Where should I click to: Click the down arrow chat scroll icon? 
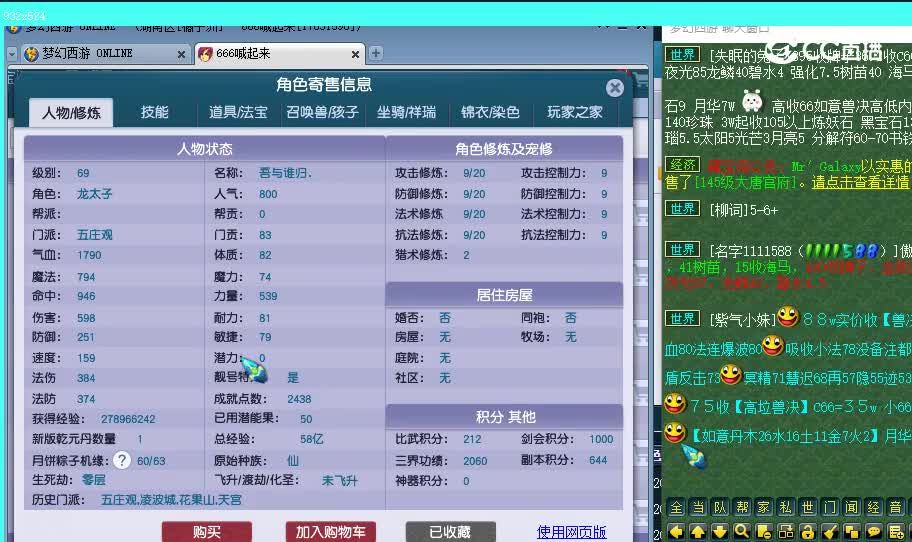720,532
